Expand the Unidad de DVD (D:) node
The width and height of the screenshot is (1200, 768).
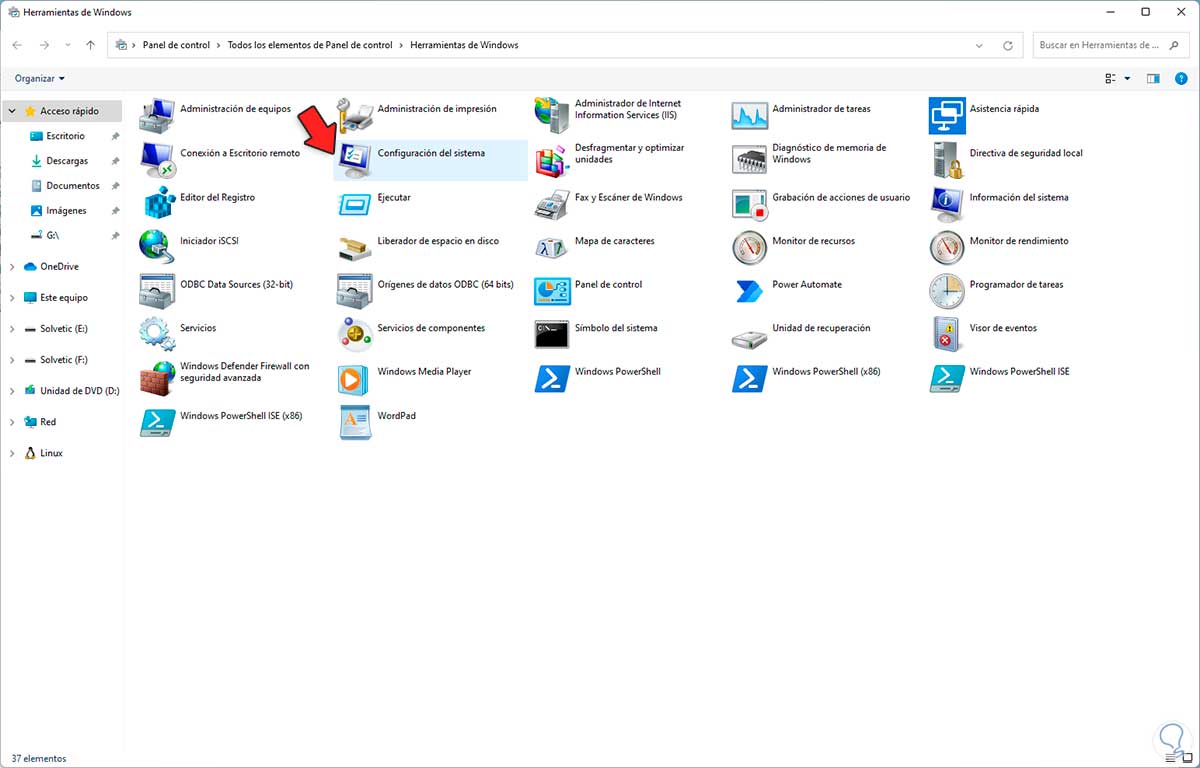point(12,391)
